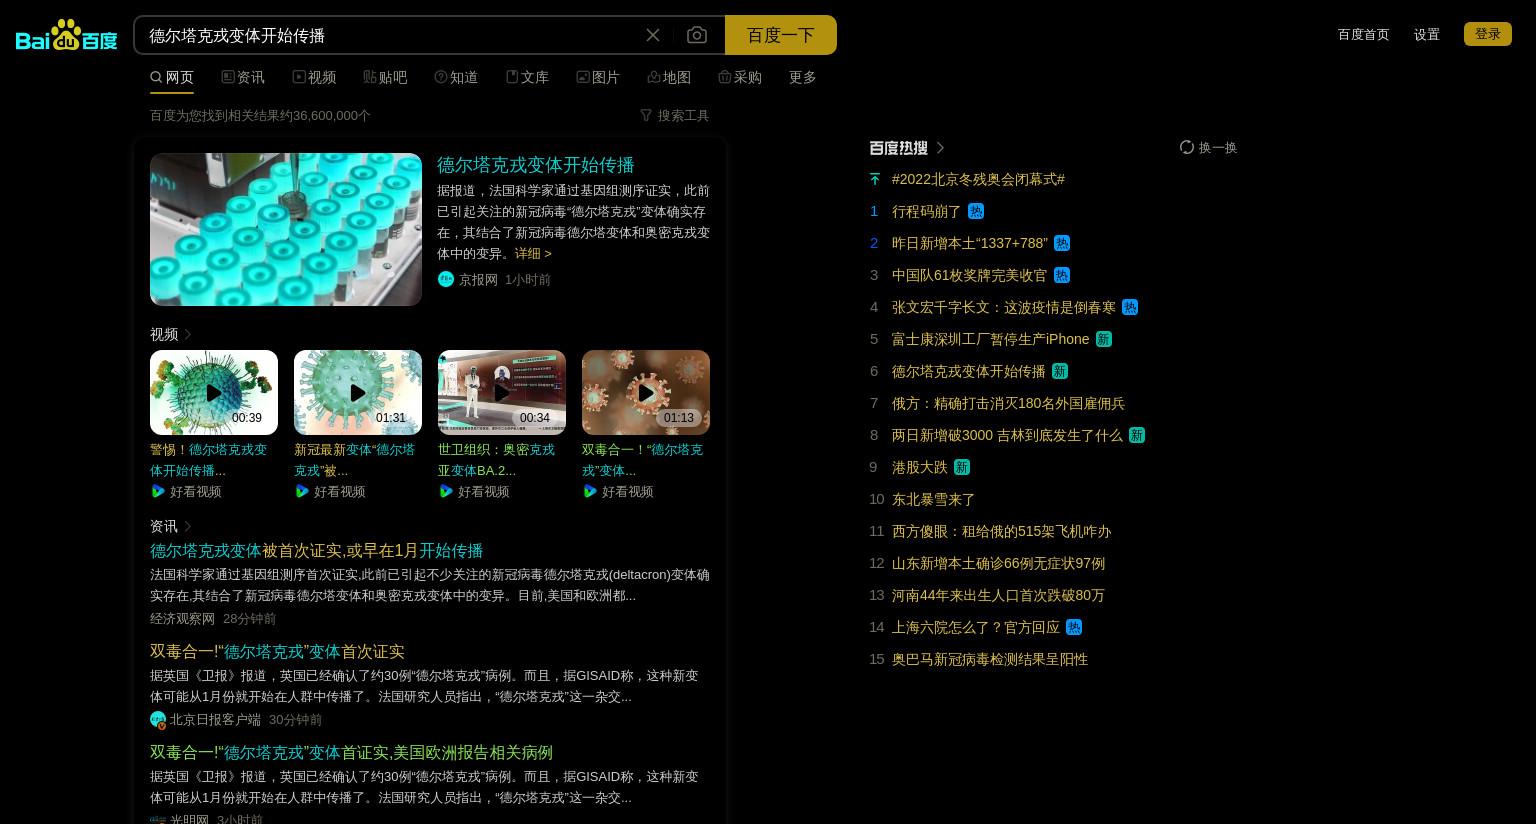Screen dimensions: 1536x824
Task: Open video title 双毒合一！“德尔塔克戎”变体
Action: [x=642, y=460]
